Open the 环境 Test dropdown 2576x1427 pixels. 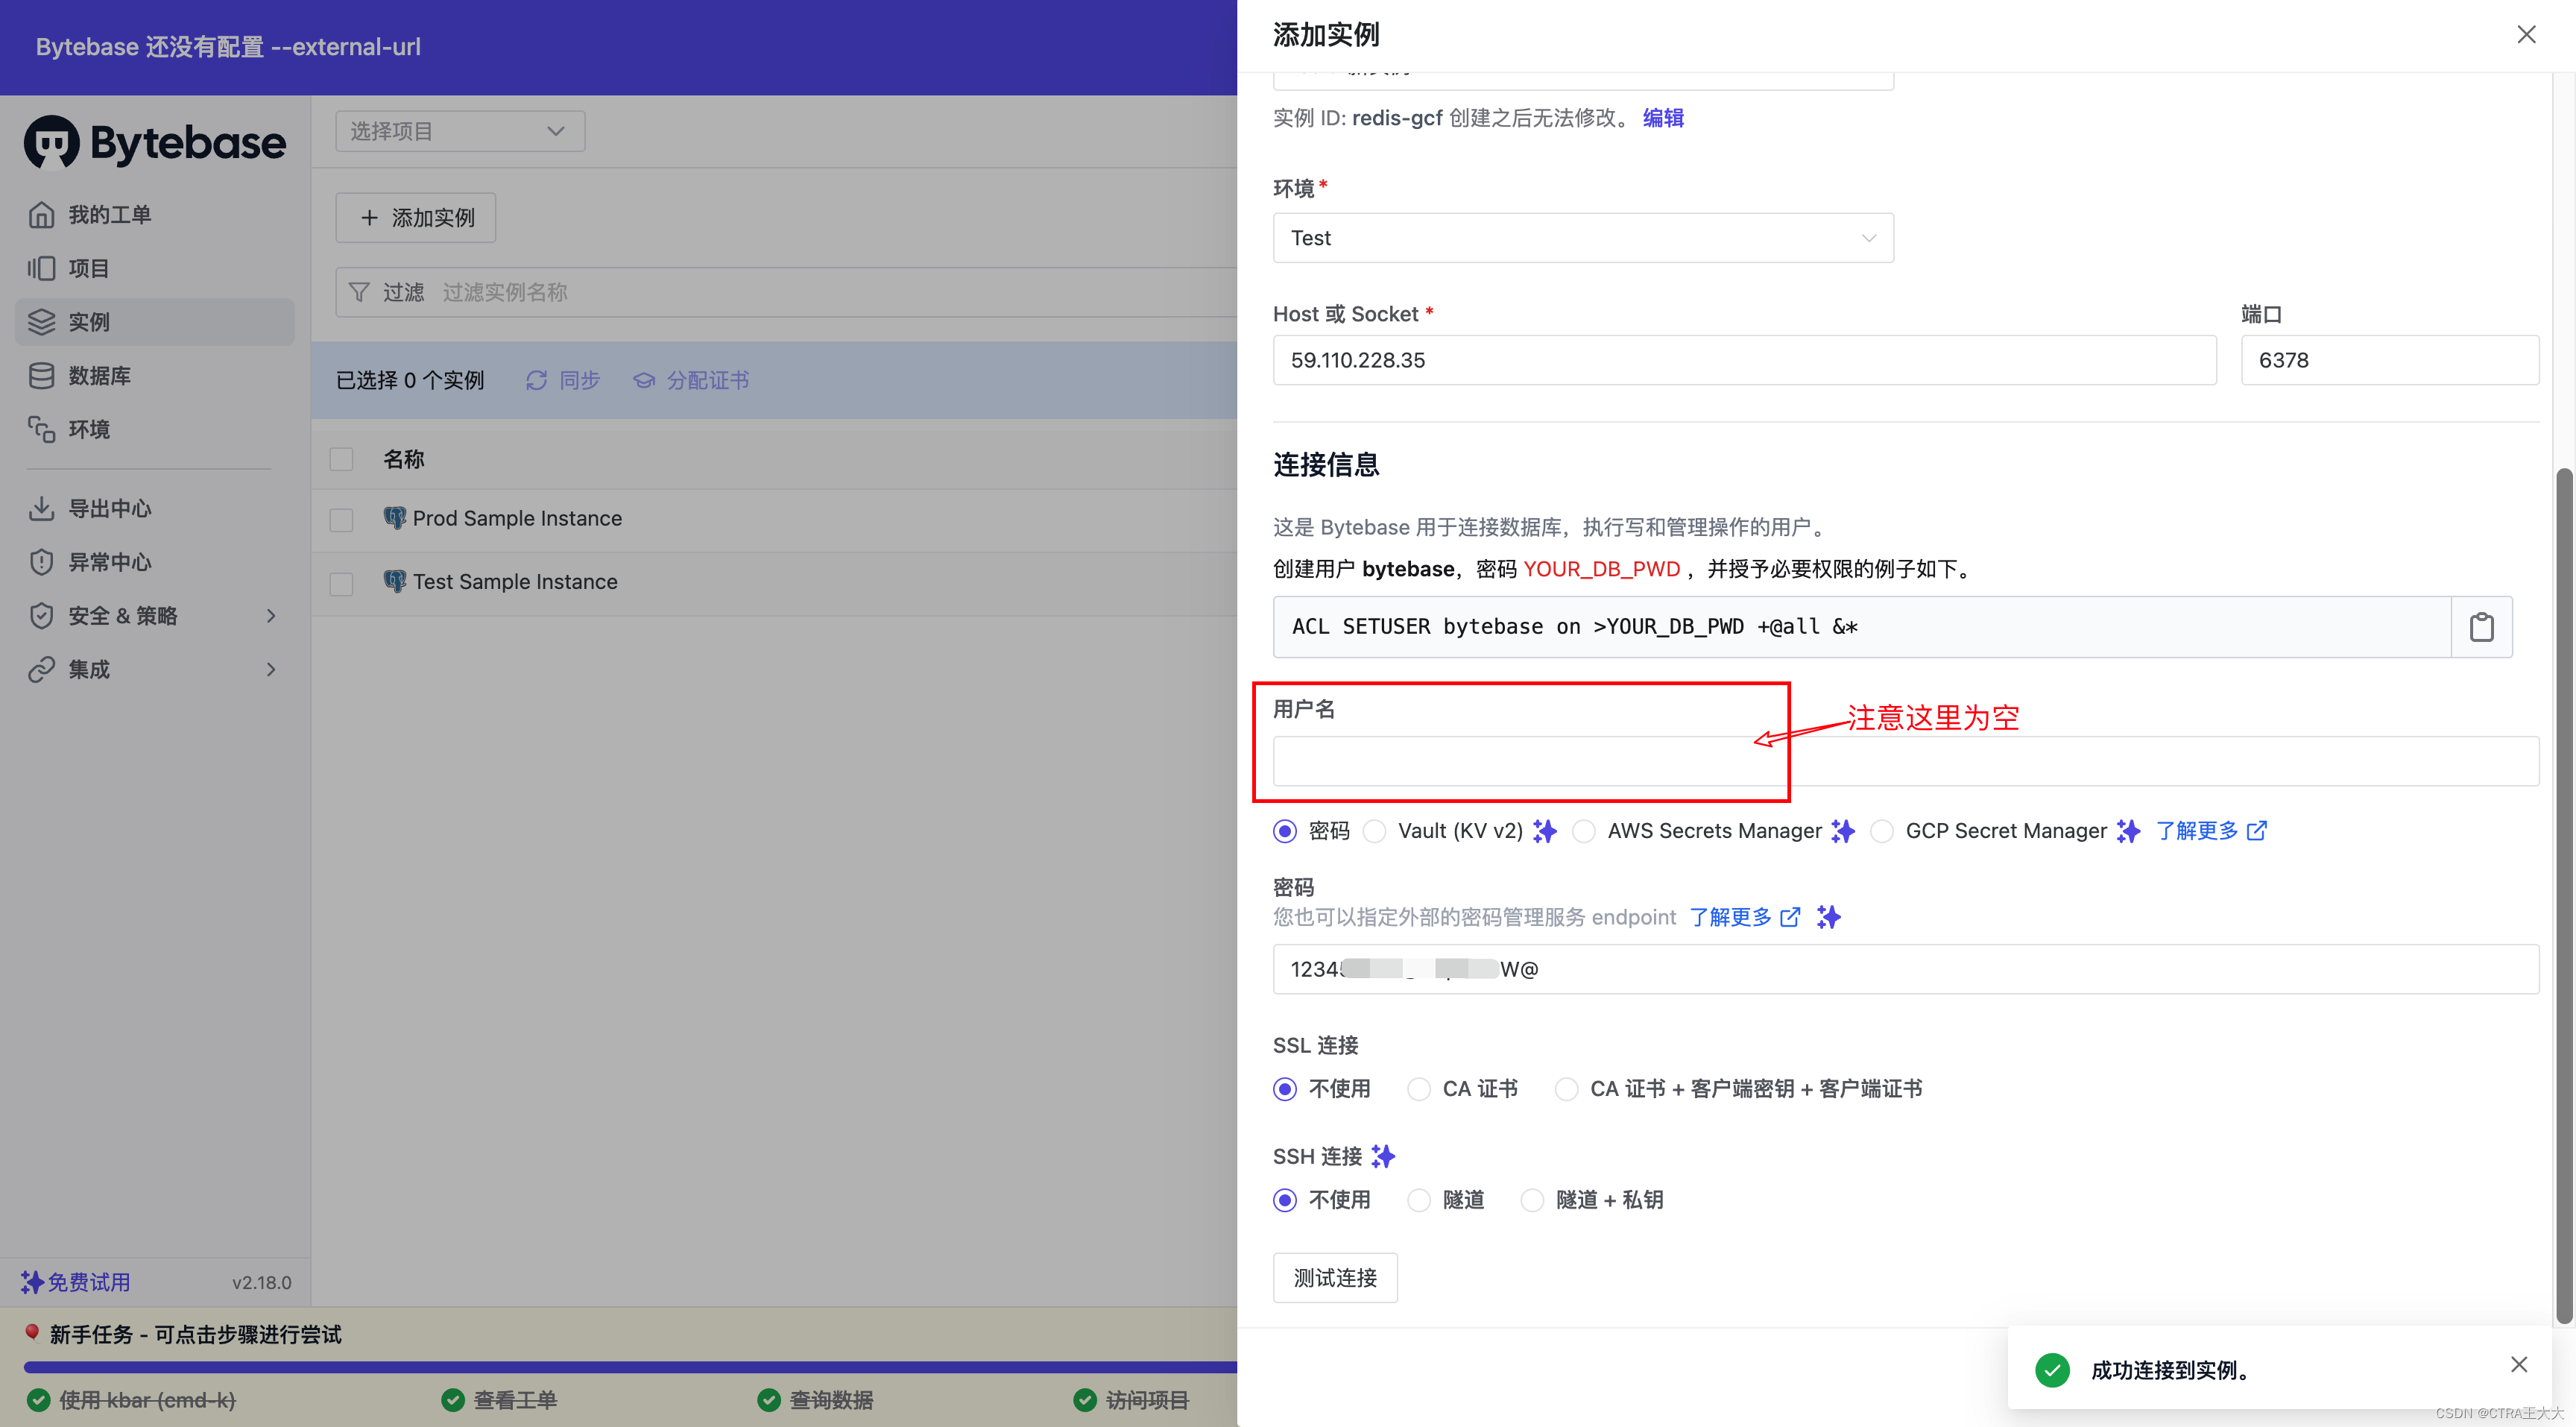[1583, 238]
